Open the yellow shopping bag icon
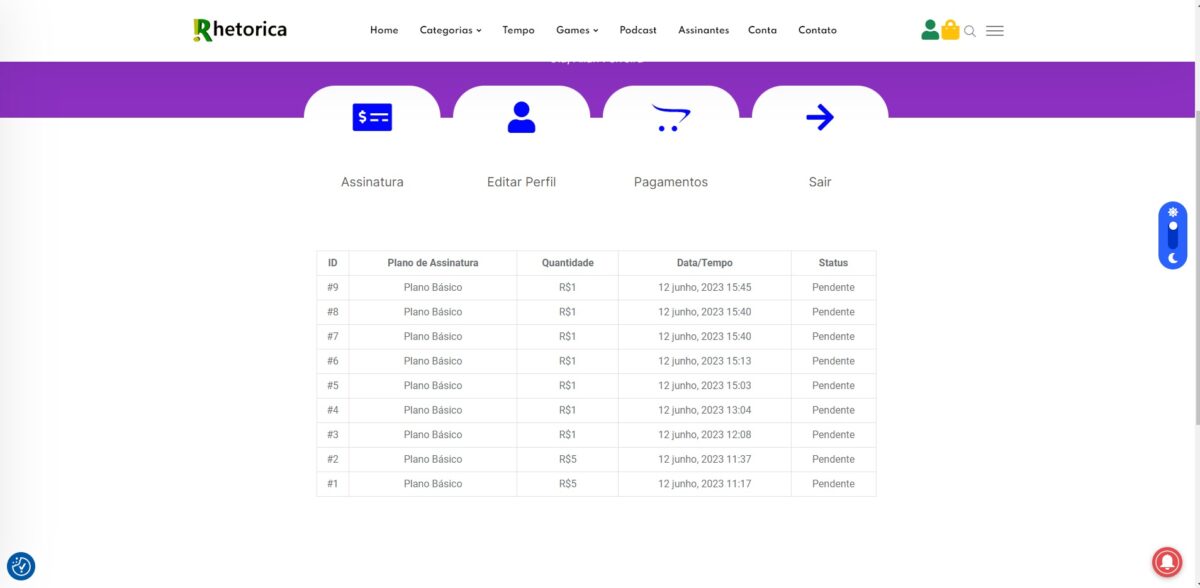The width and height of the screenshot is (1200, 588). [x=950, y=30]
